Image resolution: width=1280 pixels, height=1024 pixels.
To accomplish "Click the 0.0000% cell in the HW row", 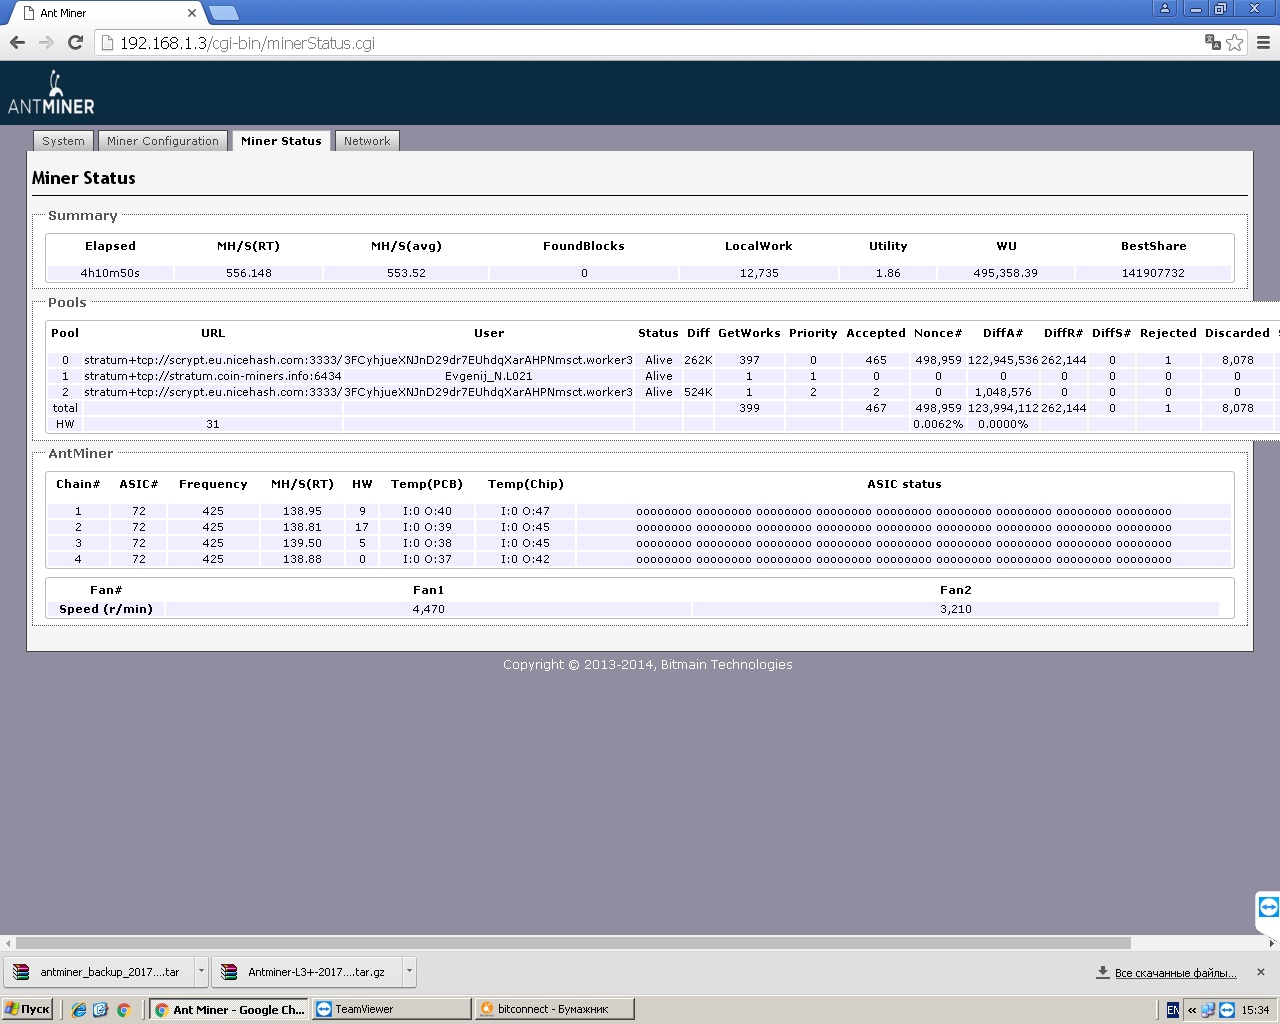I will (1003, 424).
